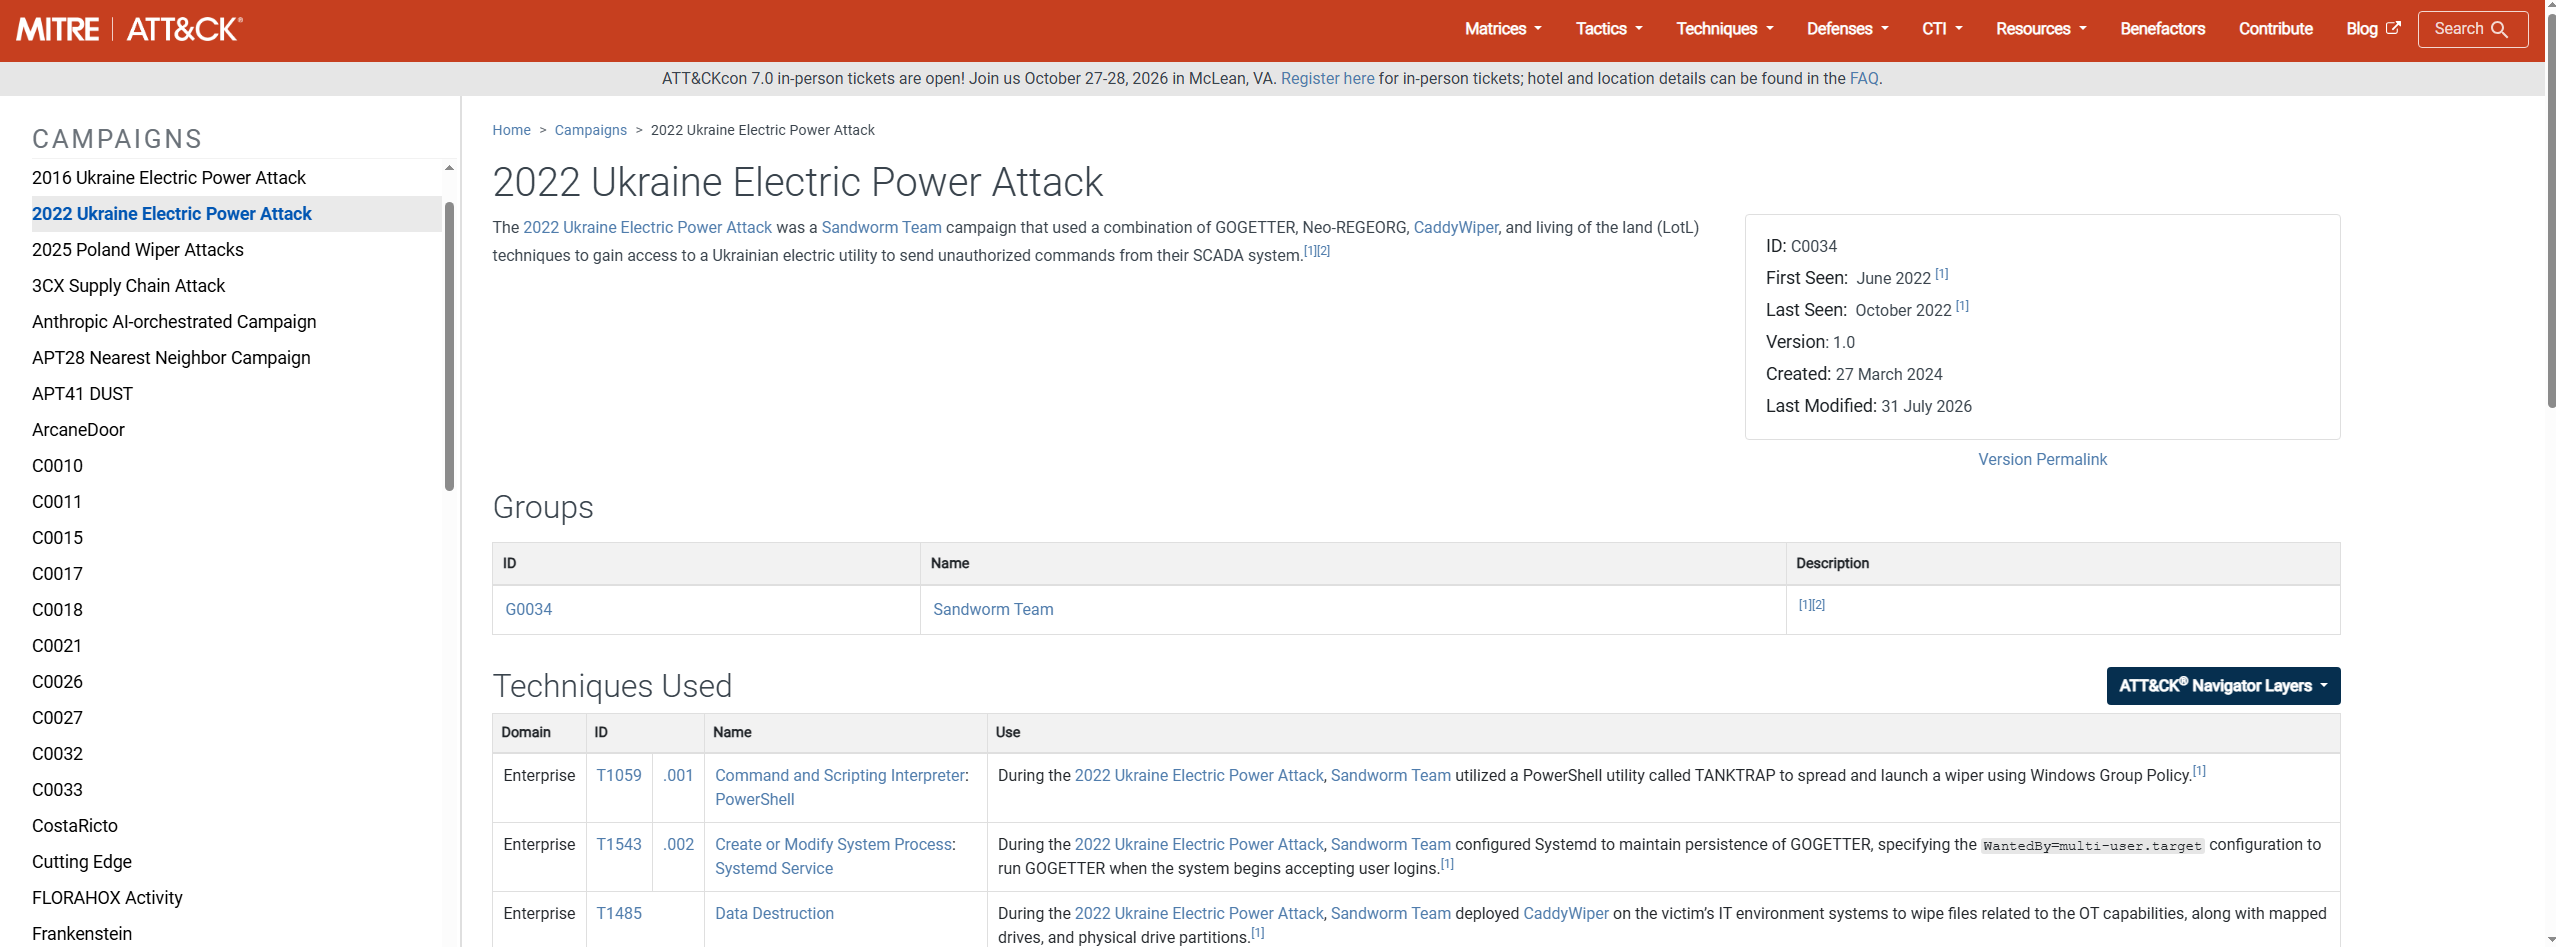This screenshot has width=2556, height=947.
Task: Select APT28 Nearest Neighbor Campaign
Action: coord(171,358)
